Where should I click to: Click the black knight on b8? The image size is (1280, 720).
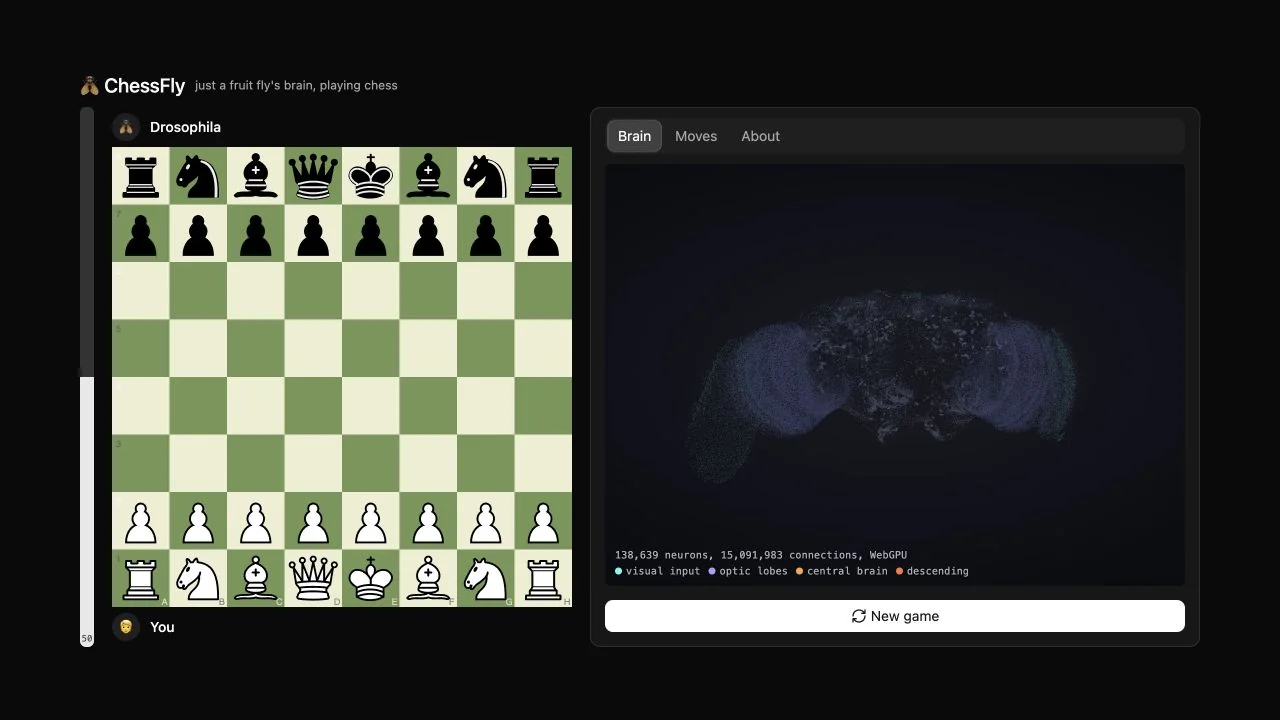click(198, 176)
